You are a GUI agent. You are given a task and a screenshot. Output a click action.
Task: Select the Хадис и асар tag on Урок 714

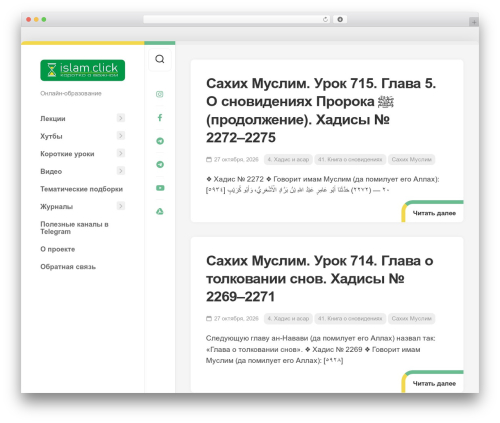click(x=288, y=318)
